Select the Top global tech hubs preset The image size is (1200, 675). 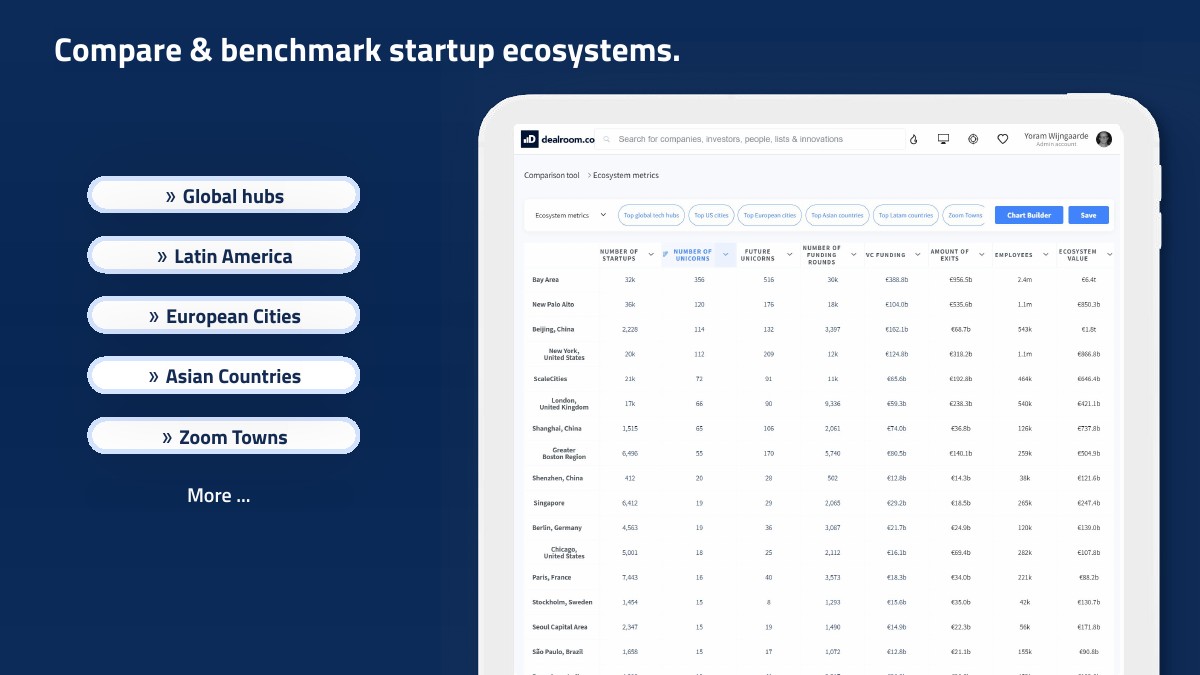pos(651,215)
